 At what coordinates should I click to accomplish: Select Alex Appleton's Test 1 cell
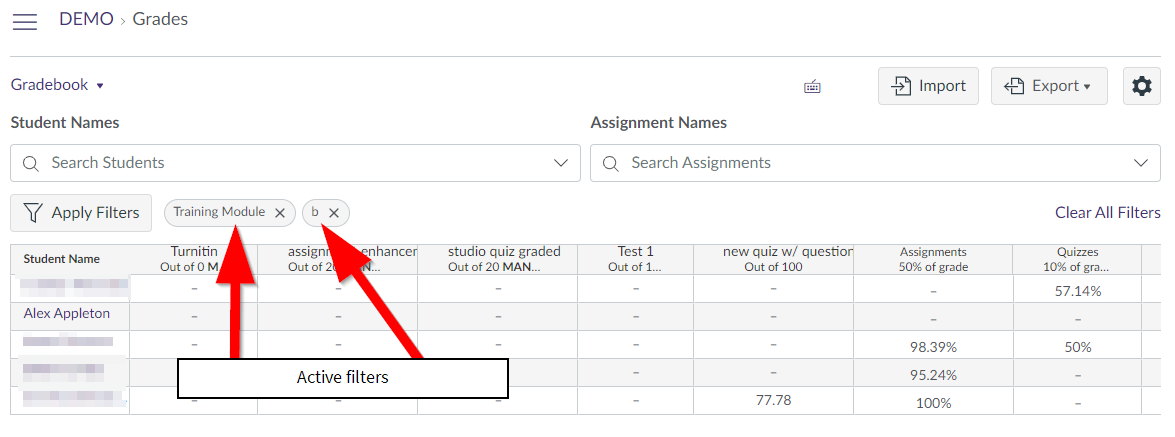[635, 317]
